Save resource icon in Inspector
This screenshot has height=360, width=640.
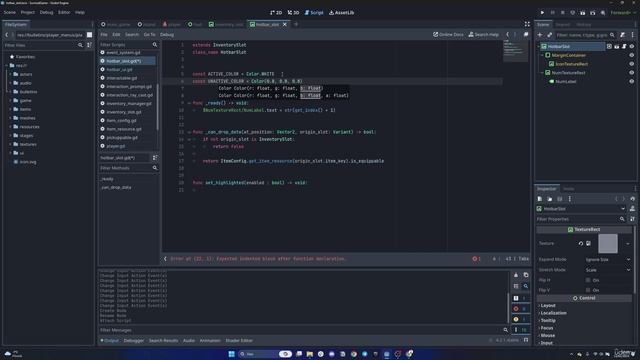(x=560, y=199)
